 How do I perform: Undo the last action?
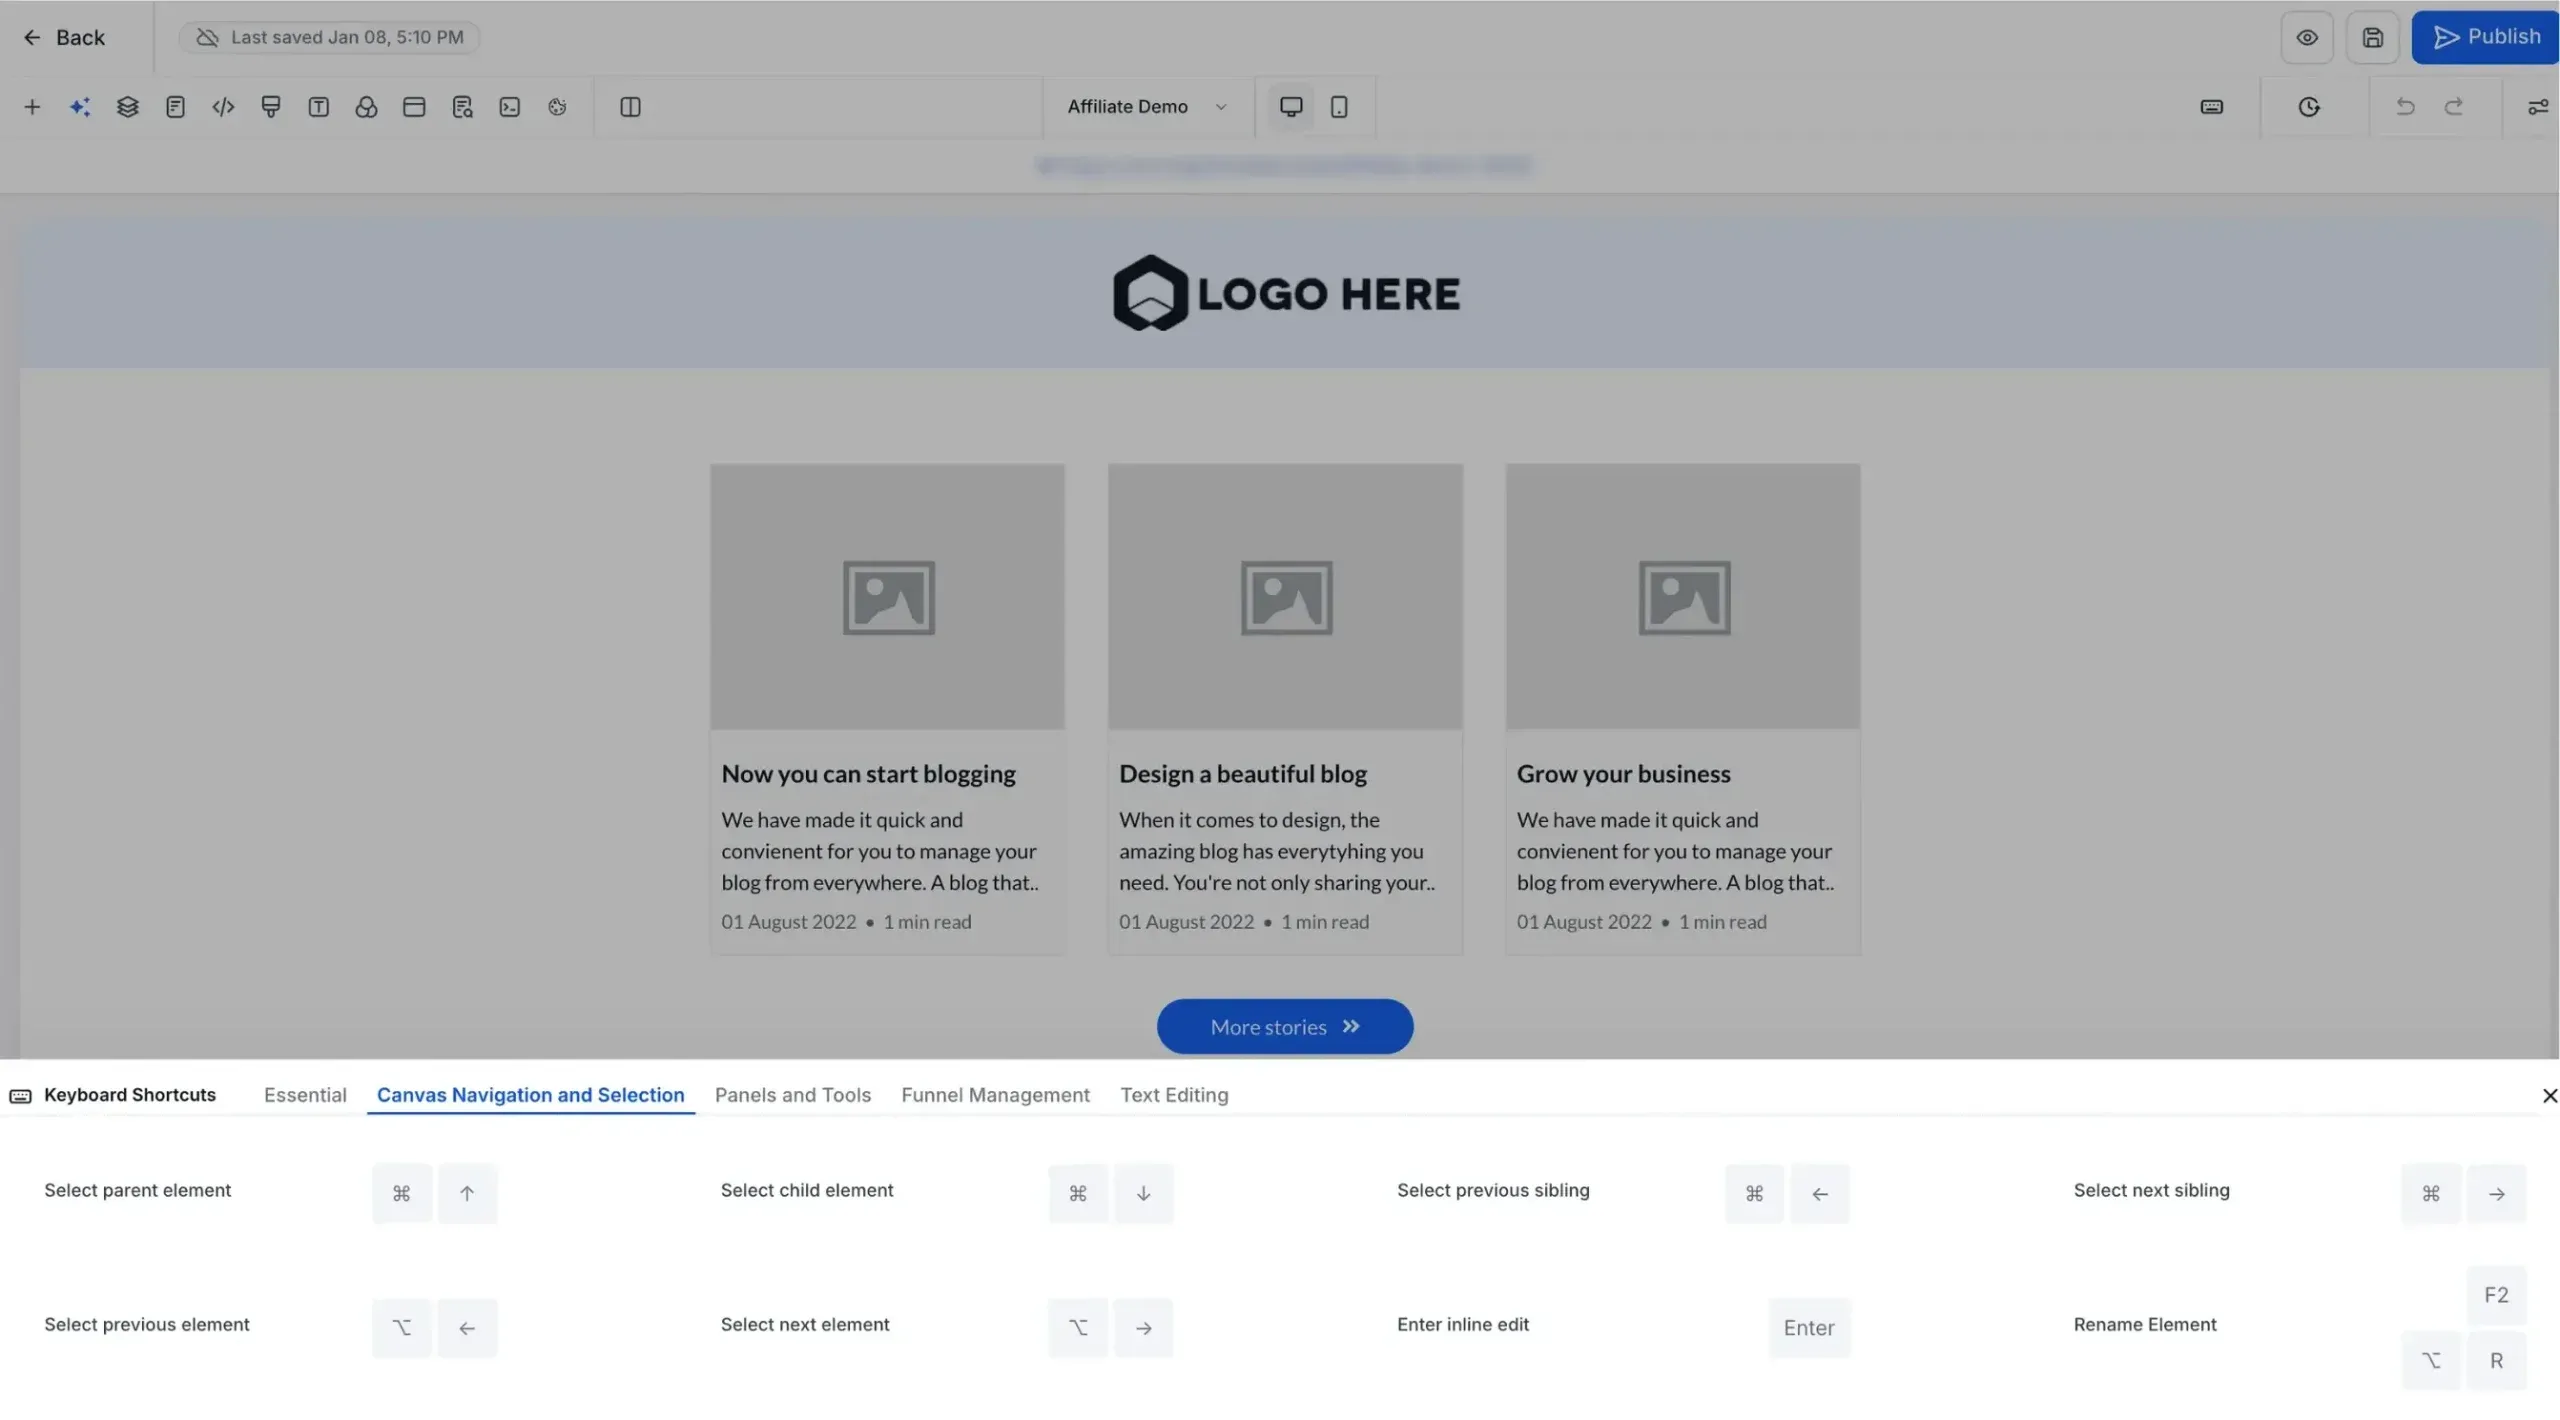tap(2406, 106)
